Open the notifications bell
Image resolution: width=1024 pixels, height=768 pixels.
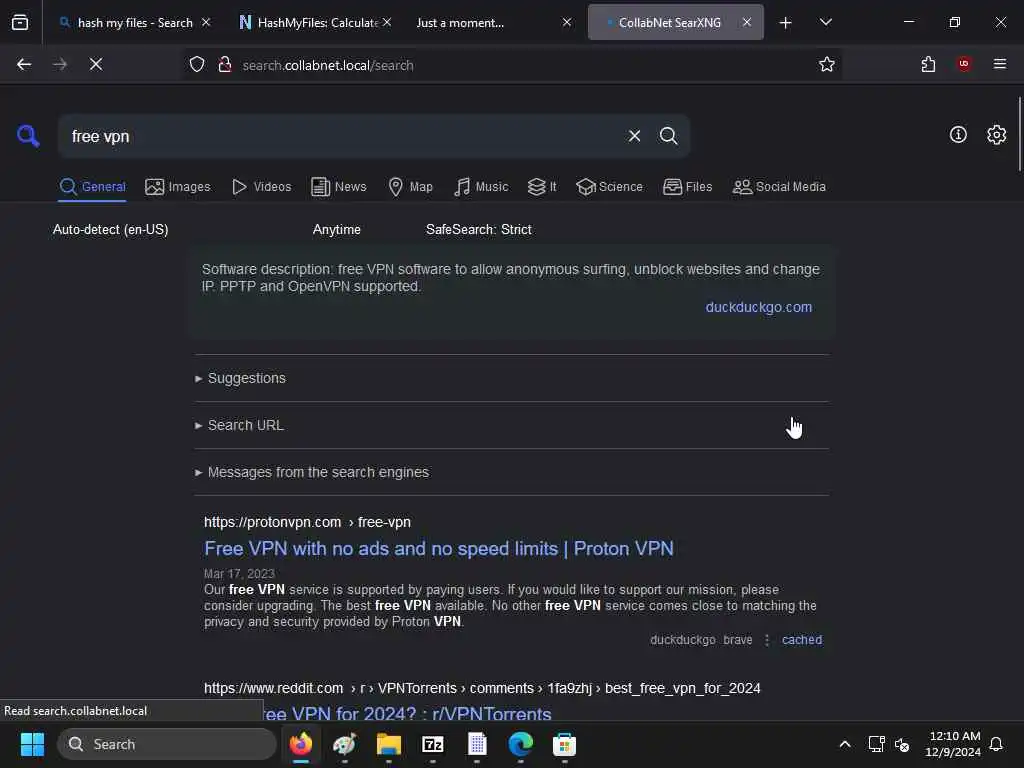pos(996,744)
